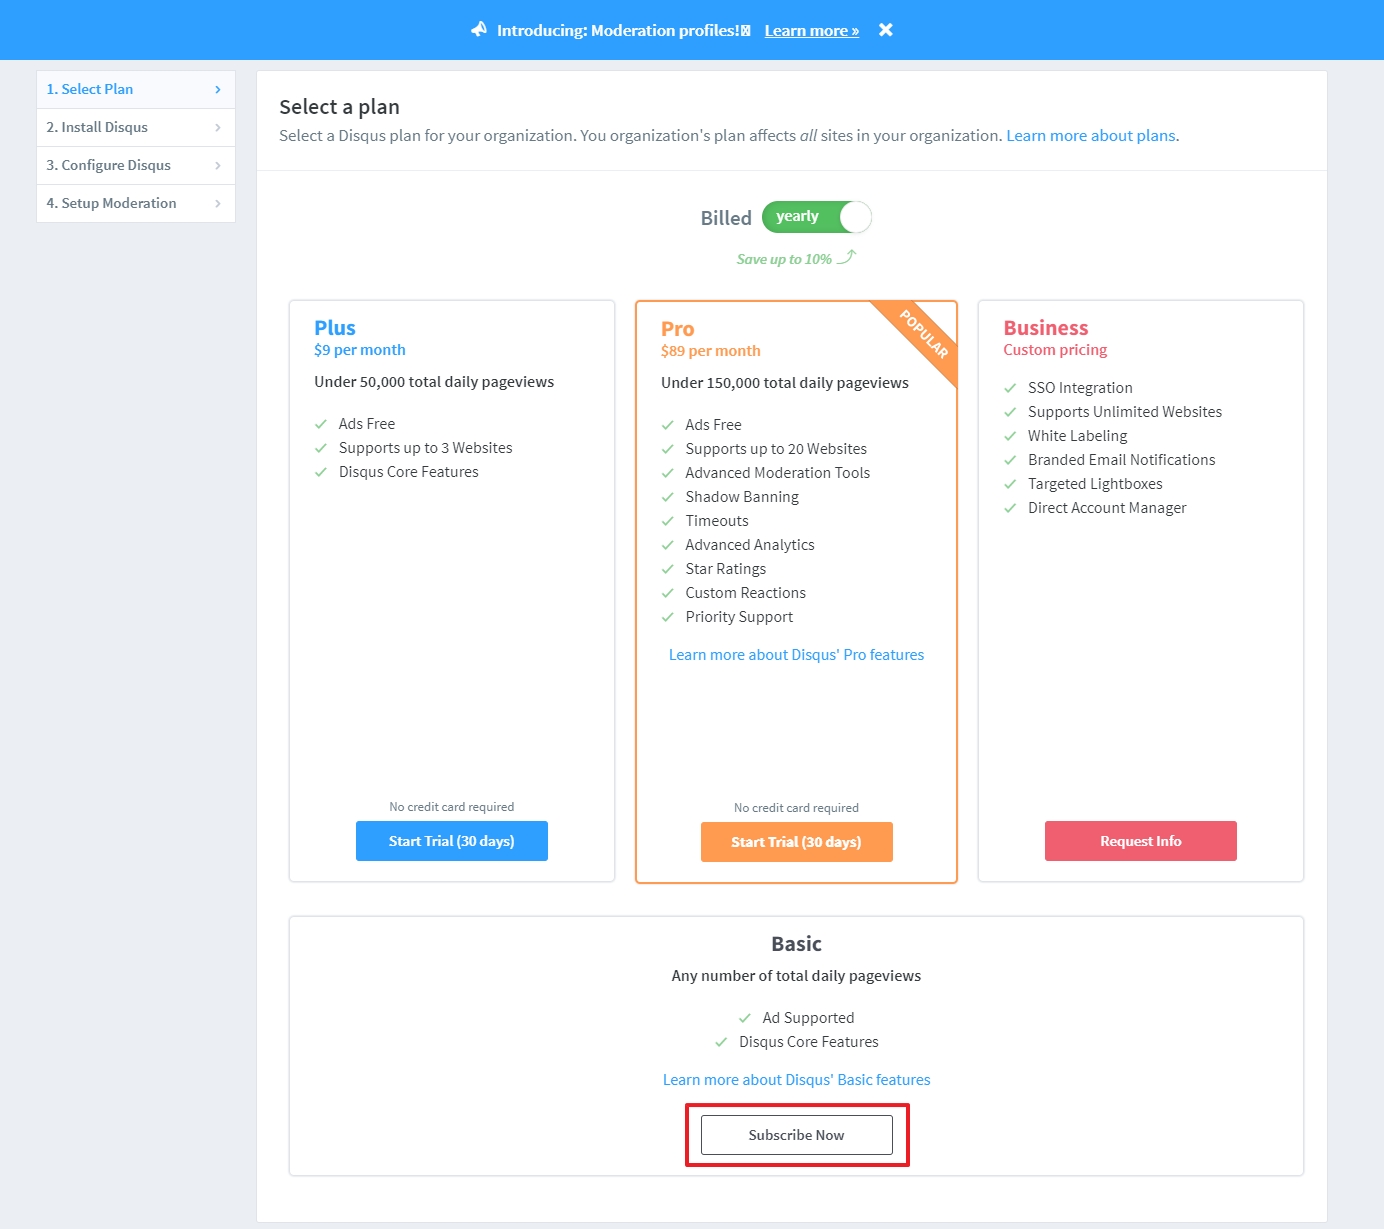Open the banner's Learn more link
The width and height of the screenshot is (1384, 1229).
pos(812,31)
